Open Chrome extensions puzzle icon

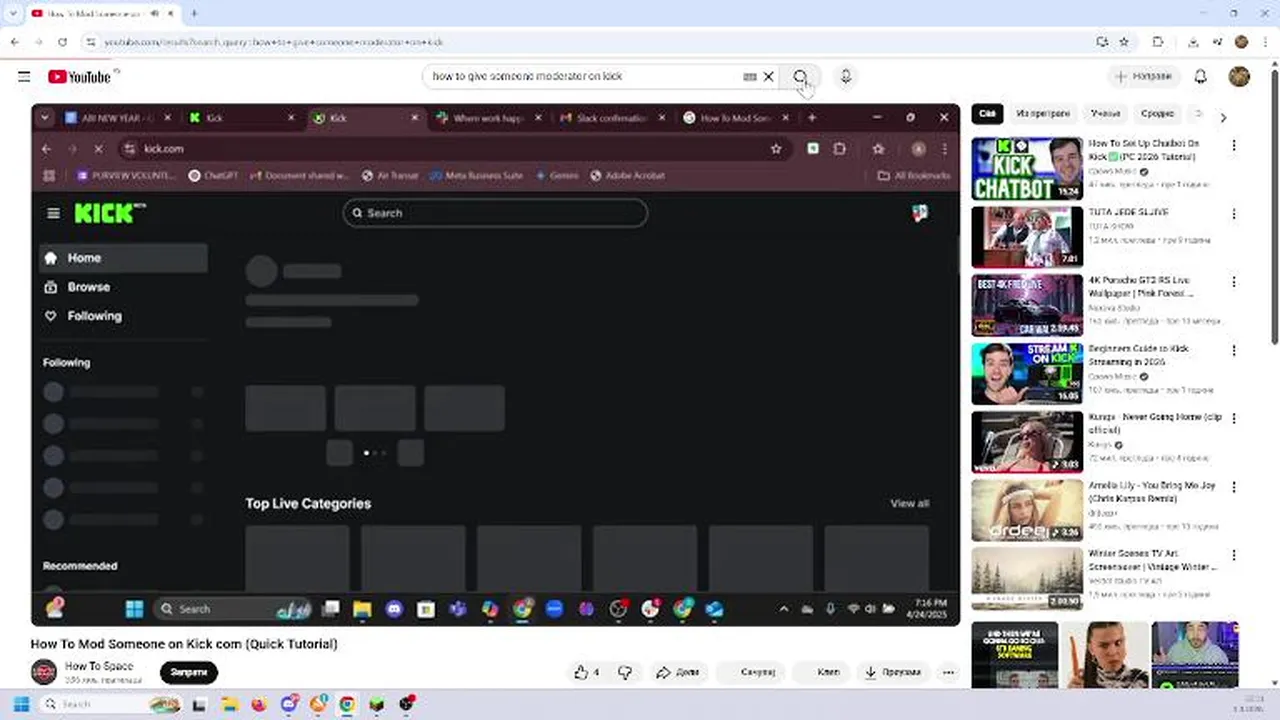point(1158,42)
